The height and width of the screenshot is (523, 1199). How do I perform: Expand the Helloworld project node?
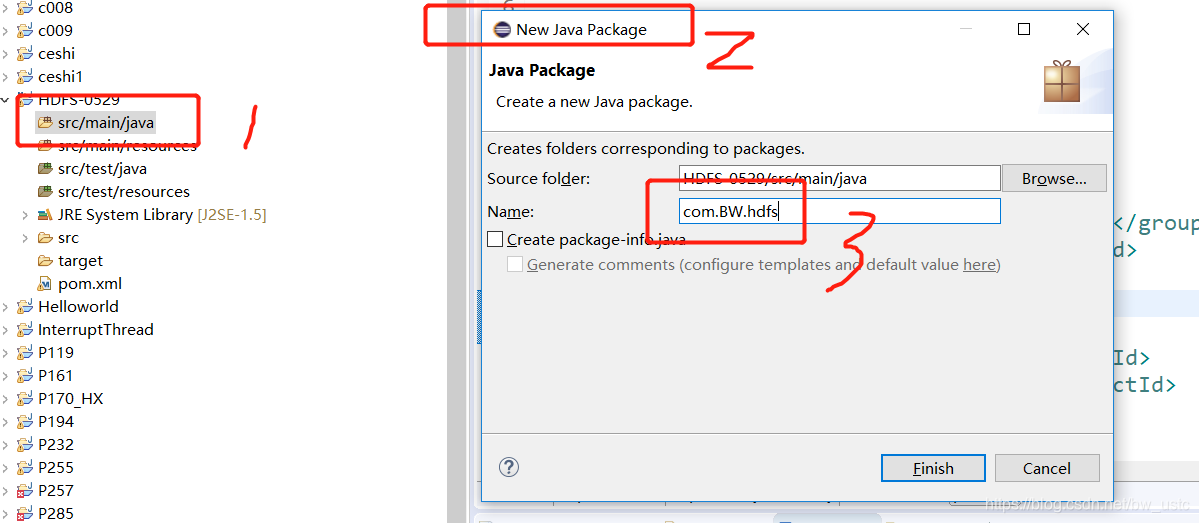click(x=6, y=307)
